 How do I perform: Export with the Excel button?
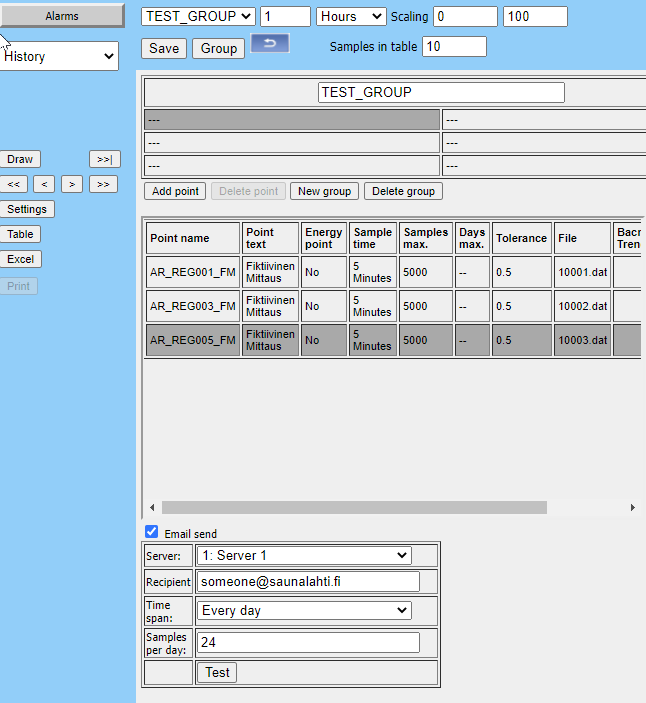20,259
